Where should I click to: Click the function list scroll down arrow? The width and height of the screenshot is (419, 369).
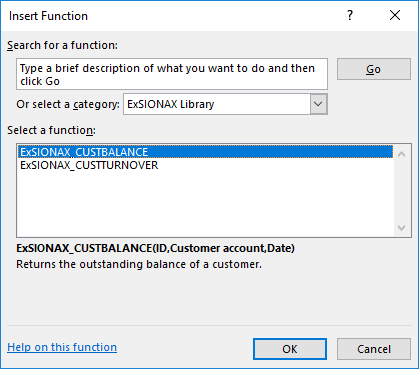(402, 228)
